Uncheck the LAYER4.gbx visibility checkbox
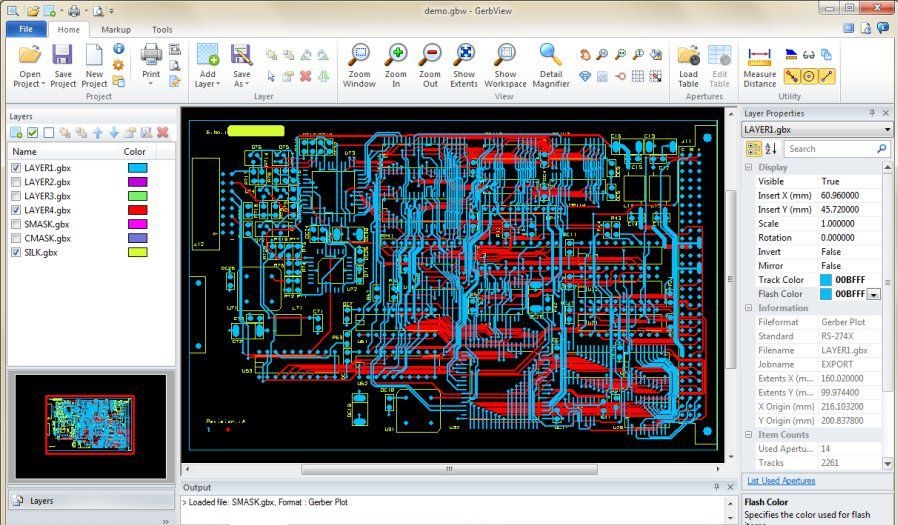The image size is (898, 525). [16, 210]
